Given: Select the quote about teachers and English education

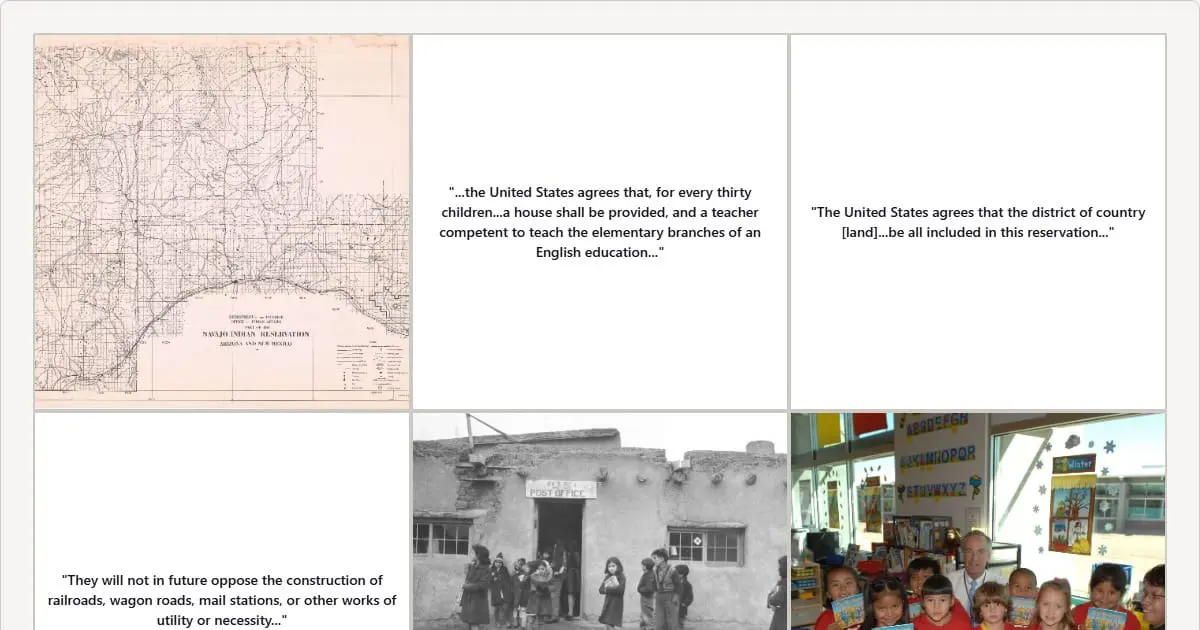Looking at the screenshot, I should pos(599,222).
